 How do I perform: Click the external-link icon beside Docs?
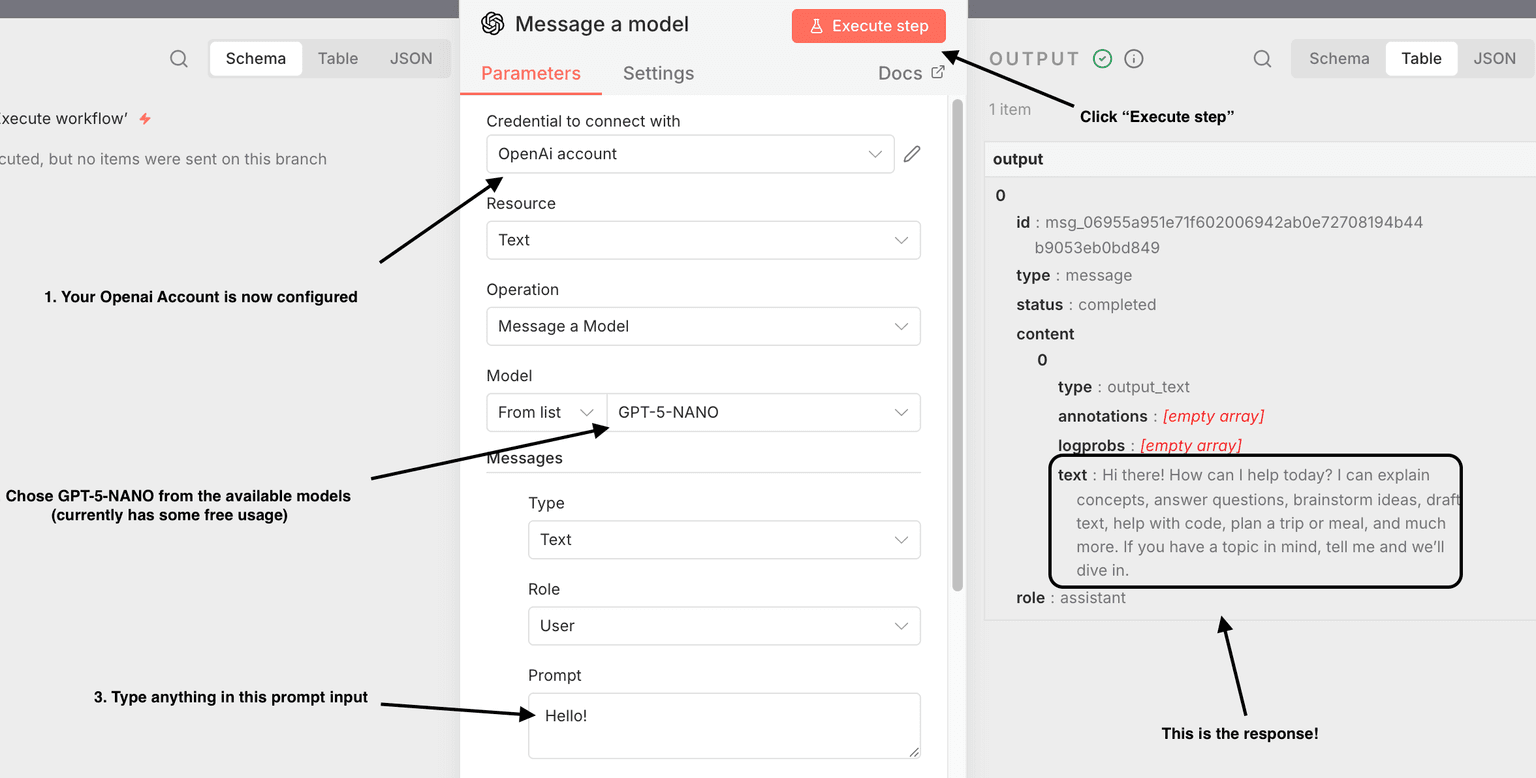[937, 71]
